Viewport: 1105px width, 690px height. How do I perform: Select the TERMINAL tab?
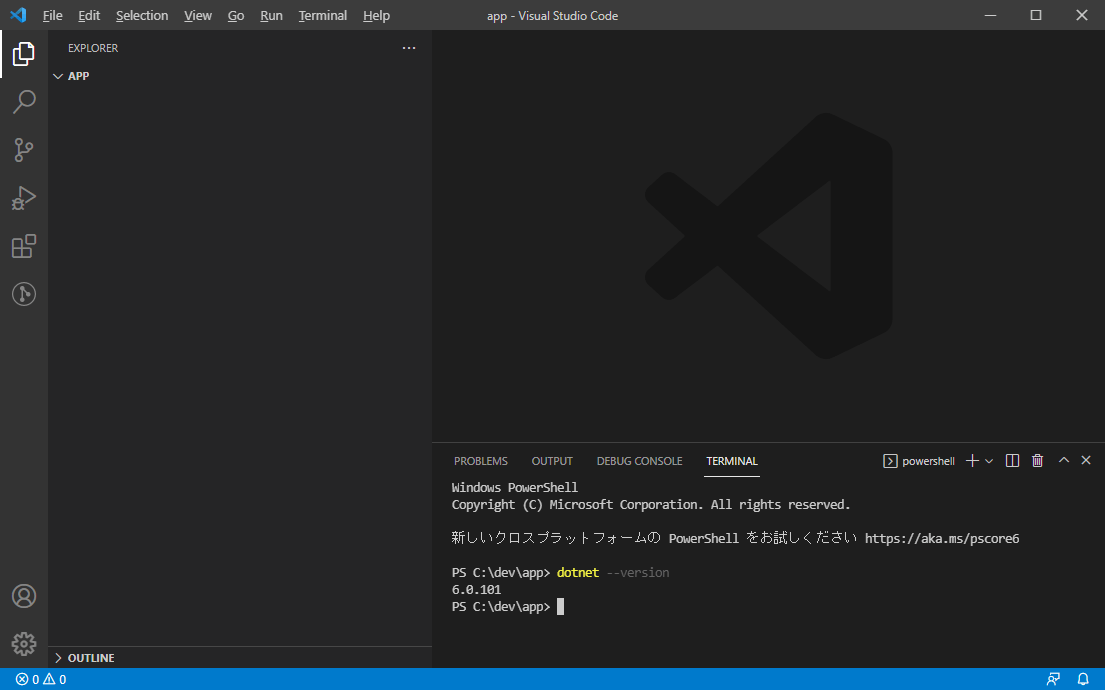coord(731,461)
